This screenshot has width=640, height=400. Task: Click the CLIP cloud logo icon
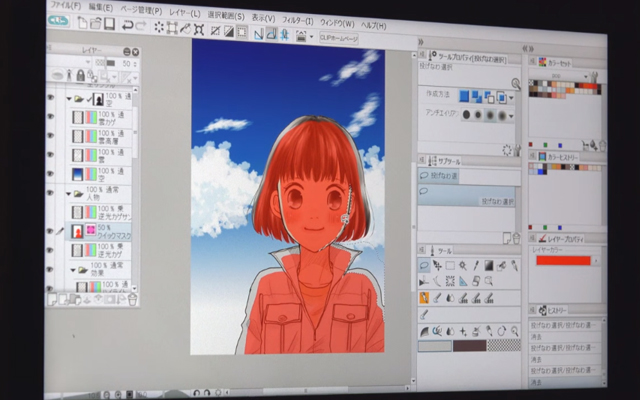pos(59,19)
